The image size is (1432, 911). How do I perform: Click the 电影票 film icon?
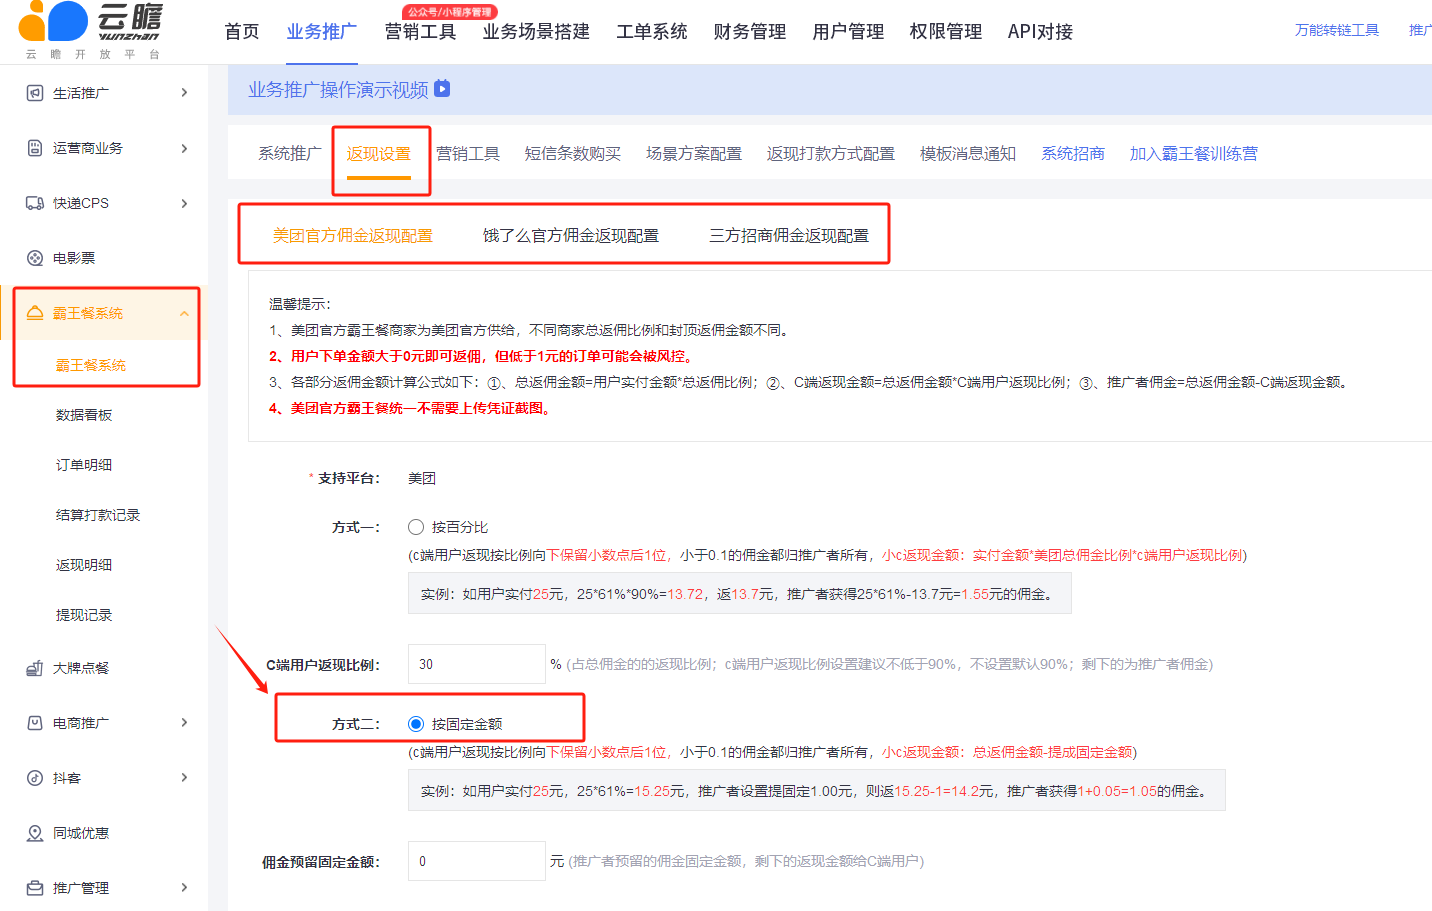(x=35, y=258)
